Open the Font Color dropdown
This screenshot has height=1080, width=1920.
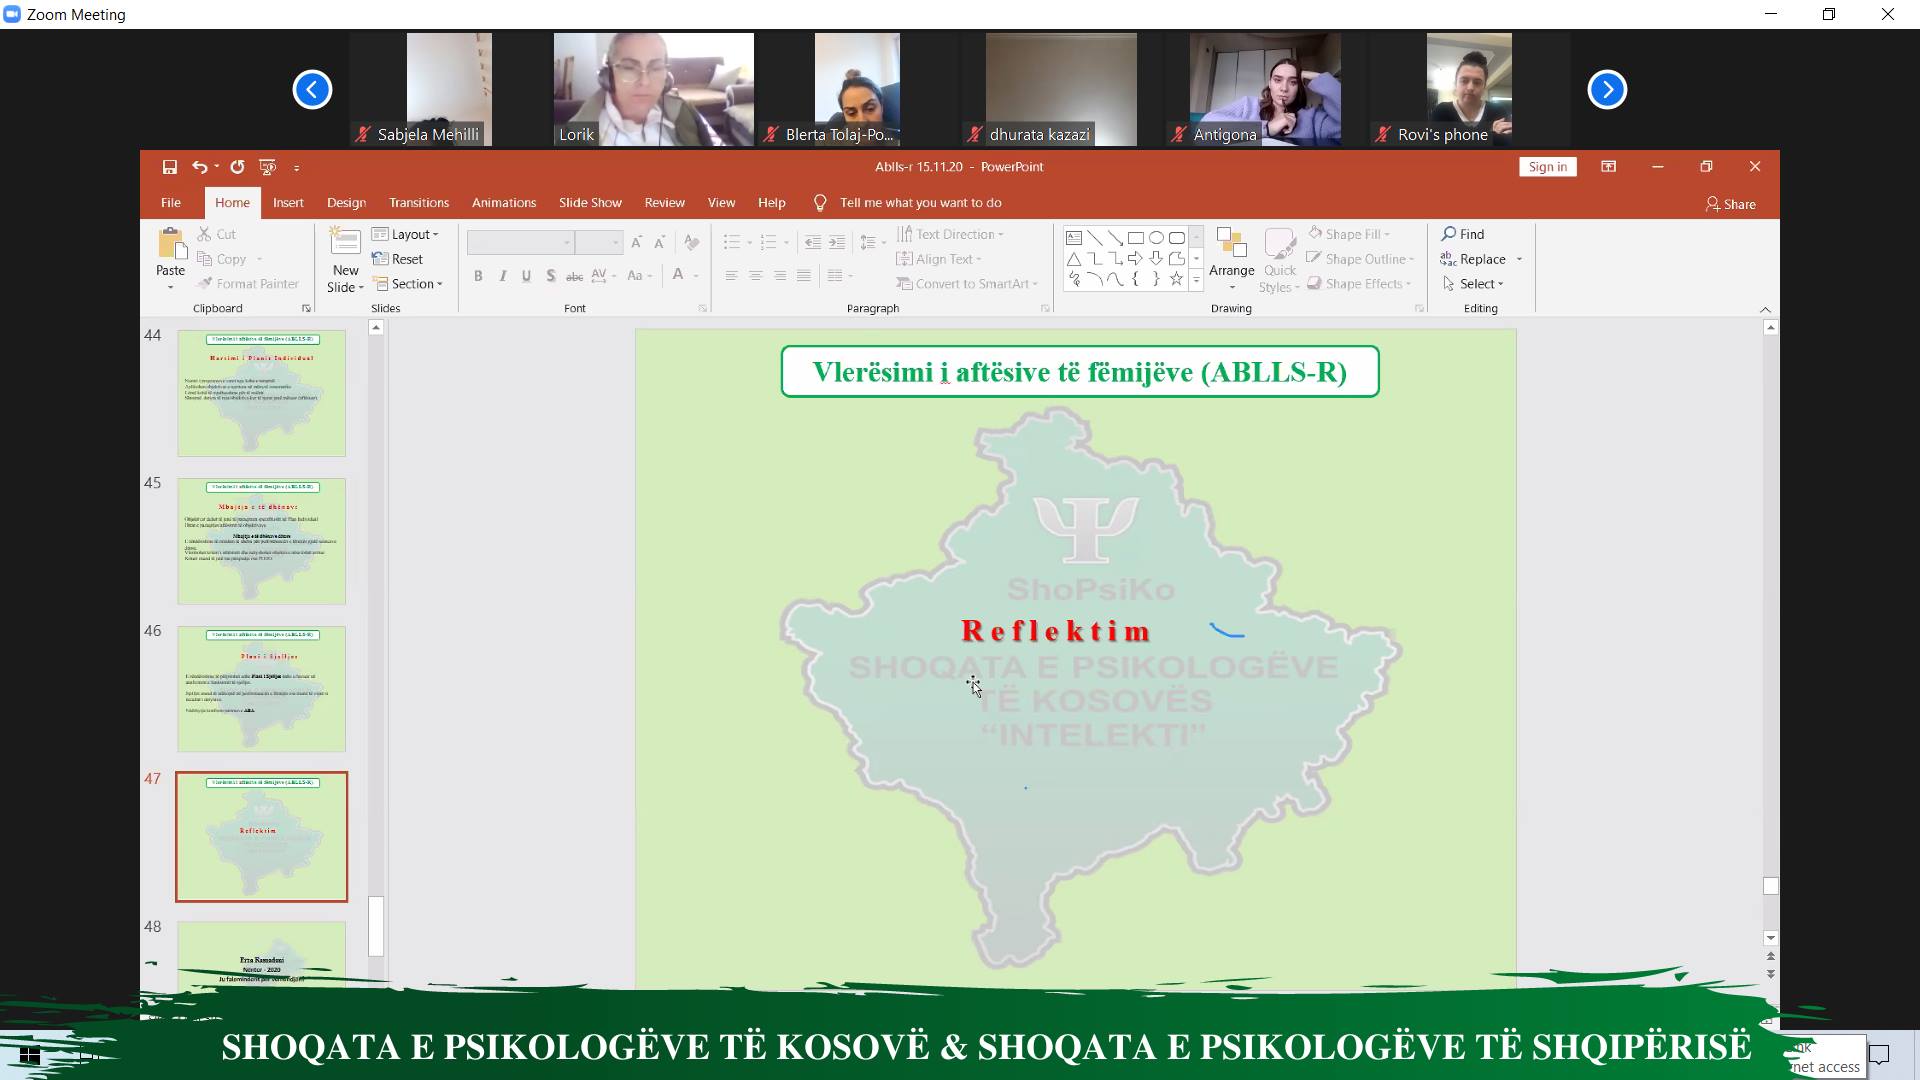695,276
